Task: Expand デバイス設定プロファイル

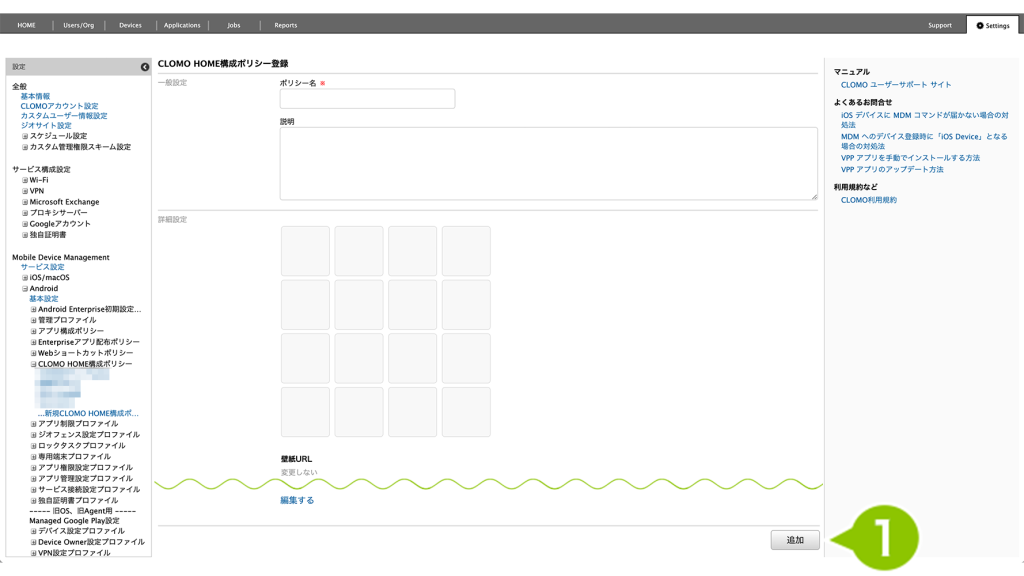Action: (x=33, y=532)
